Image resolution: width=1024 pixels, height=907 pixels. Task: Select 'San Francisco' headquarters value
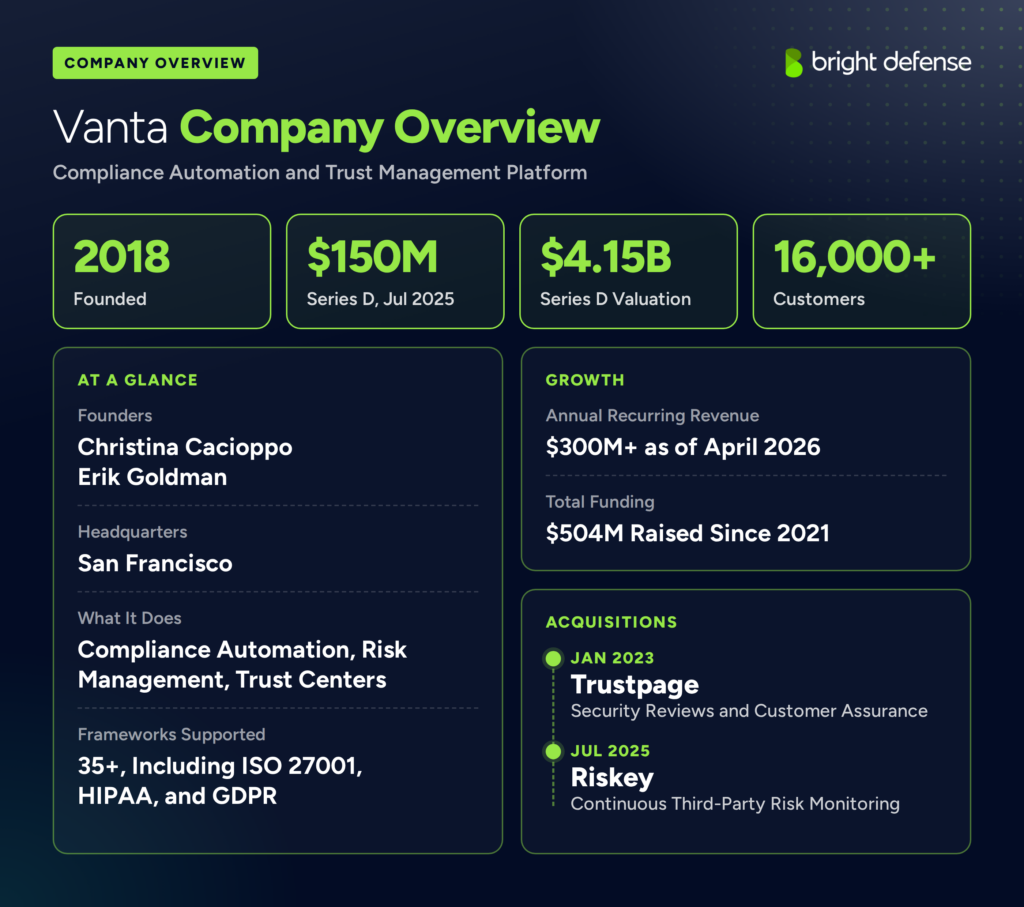point(155,564)
